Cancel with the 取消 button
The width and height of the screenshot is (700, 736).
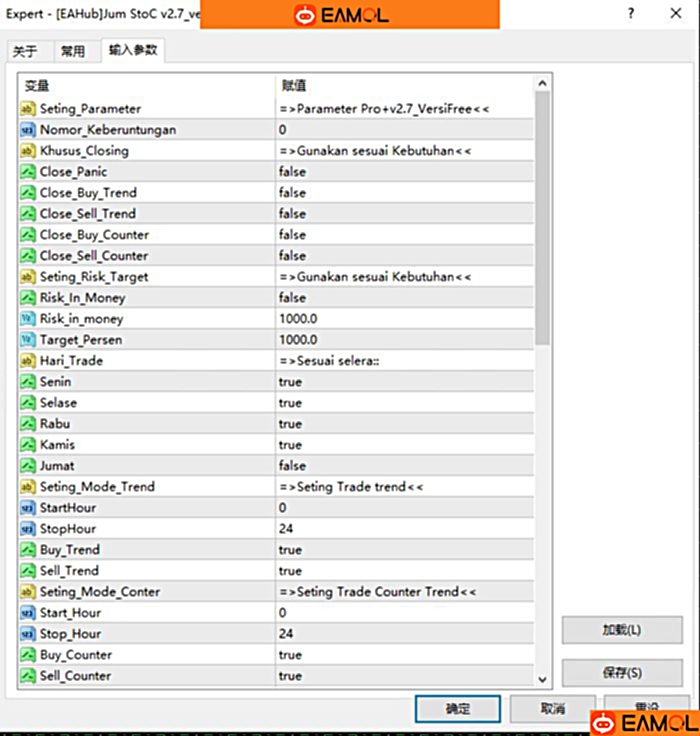point(553,709)
